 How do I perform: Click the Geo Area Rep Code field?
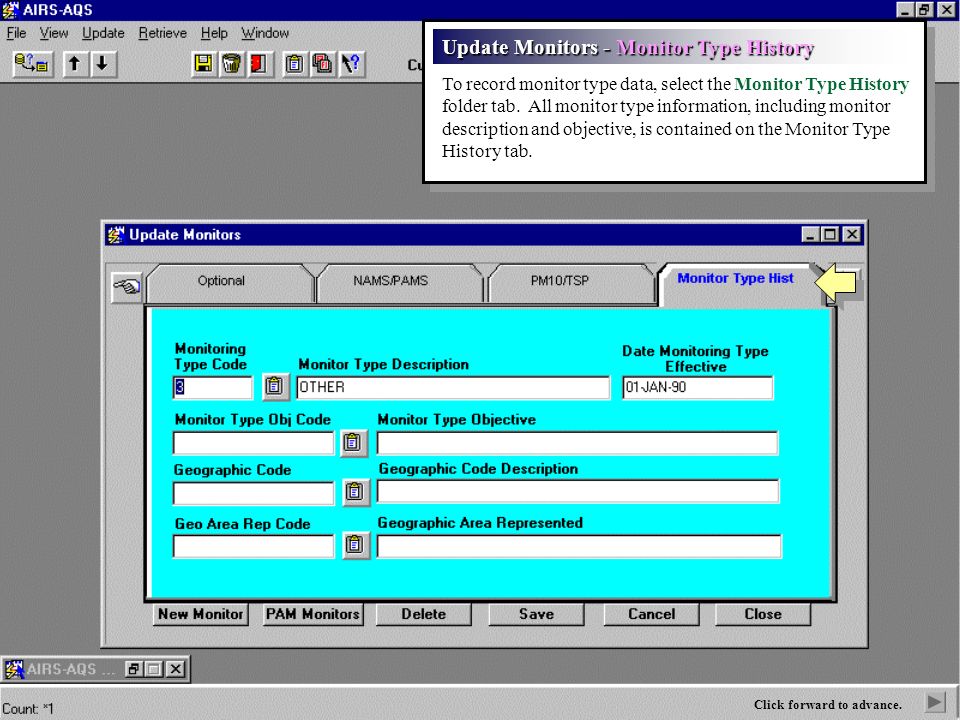[253, 546]
